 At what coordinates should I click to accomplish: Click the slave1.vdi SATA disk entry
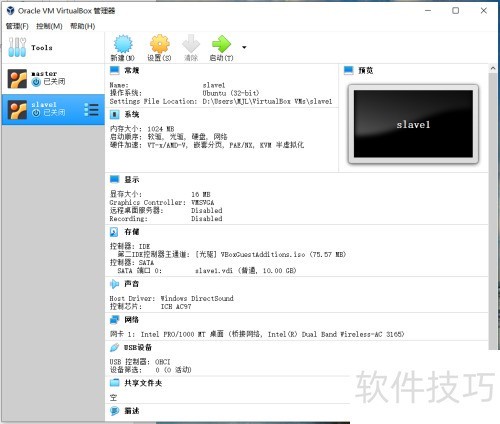[245, 271]
